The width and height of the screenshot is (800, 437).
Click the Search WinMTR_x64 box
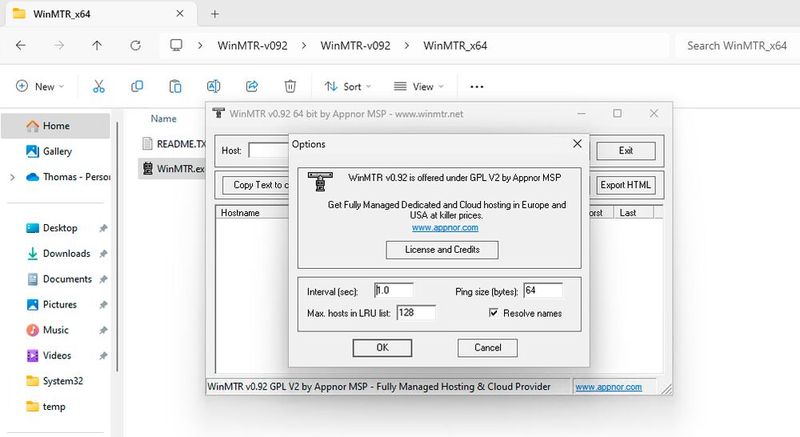pyautogui.click(x=736, y=45)
